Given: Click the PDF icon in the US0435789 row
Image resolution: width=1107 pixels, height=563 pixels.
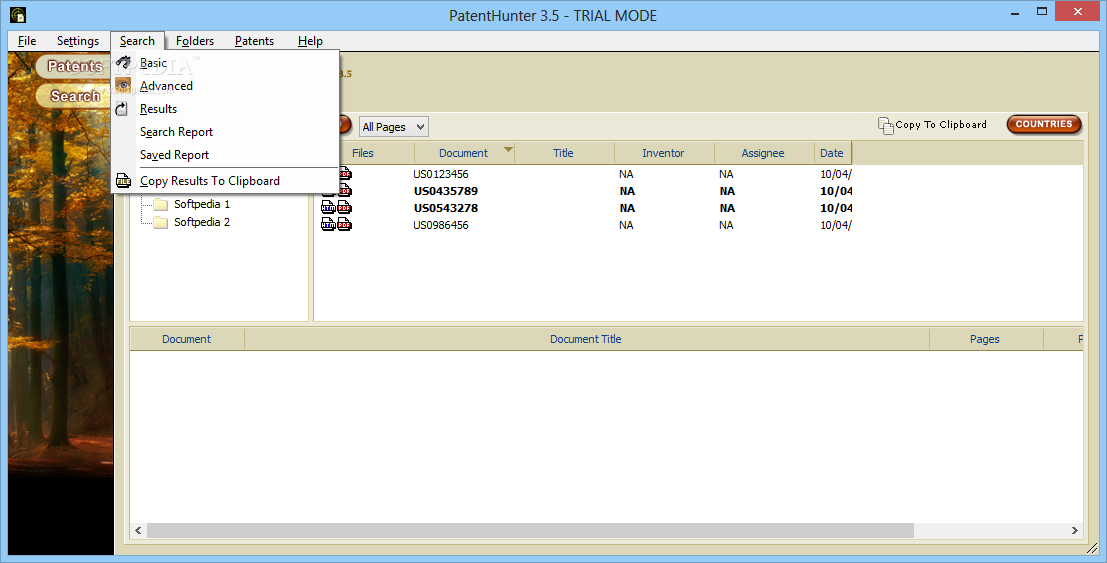Looking at the screenshot, I should (345, 191).
